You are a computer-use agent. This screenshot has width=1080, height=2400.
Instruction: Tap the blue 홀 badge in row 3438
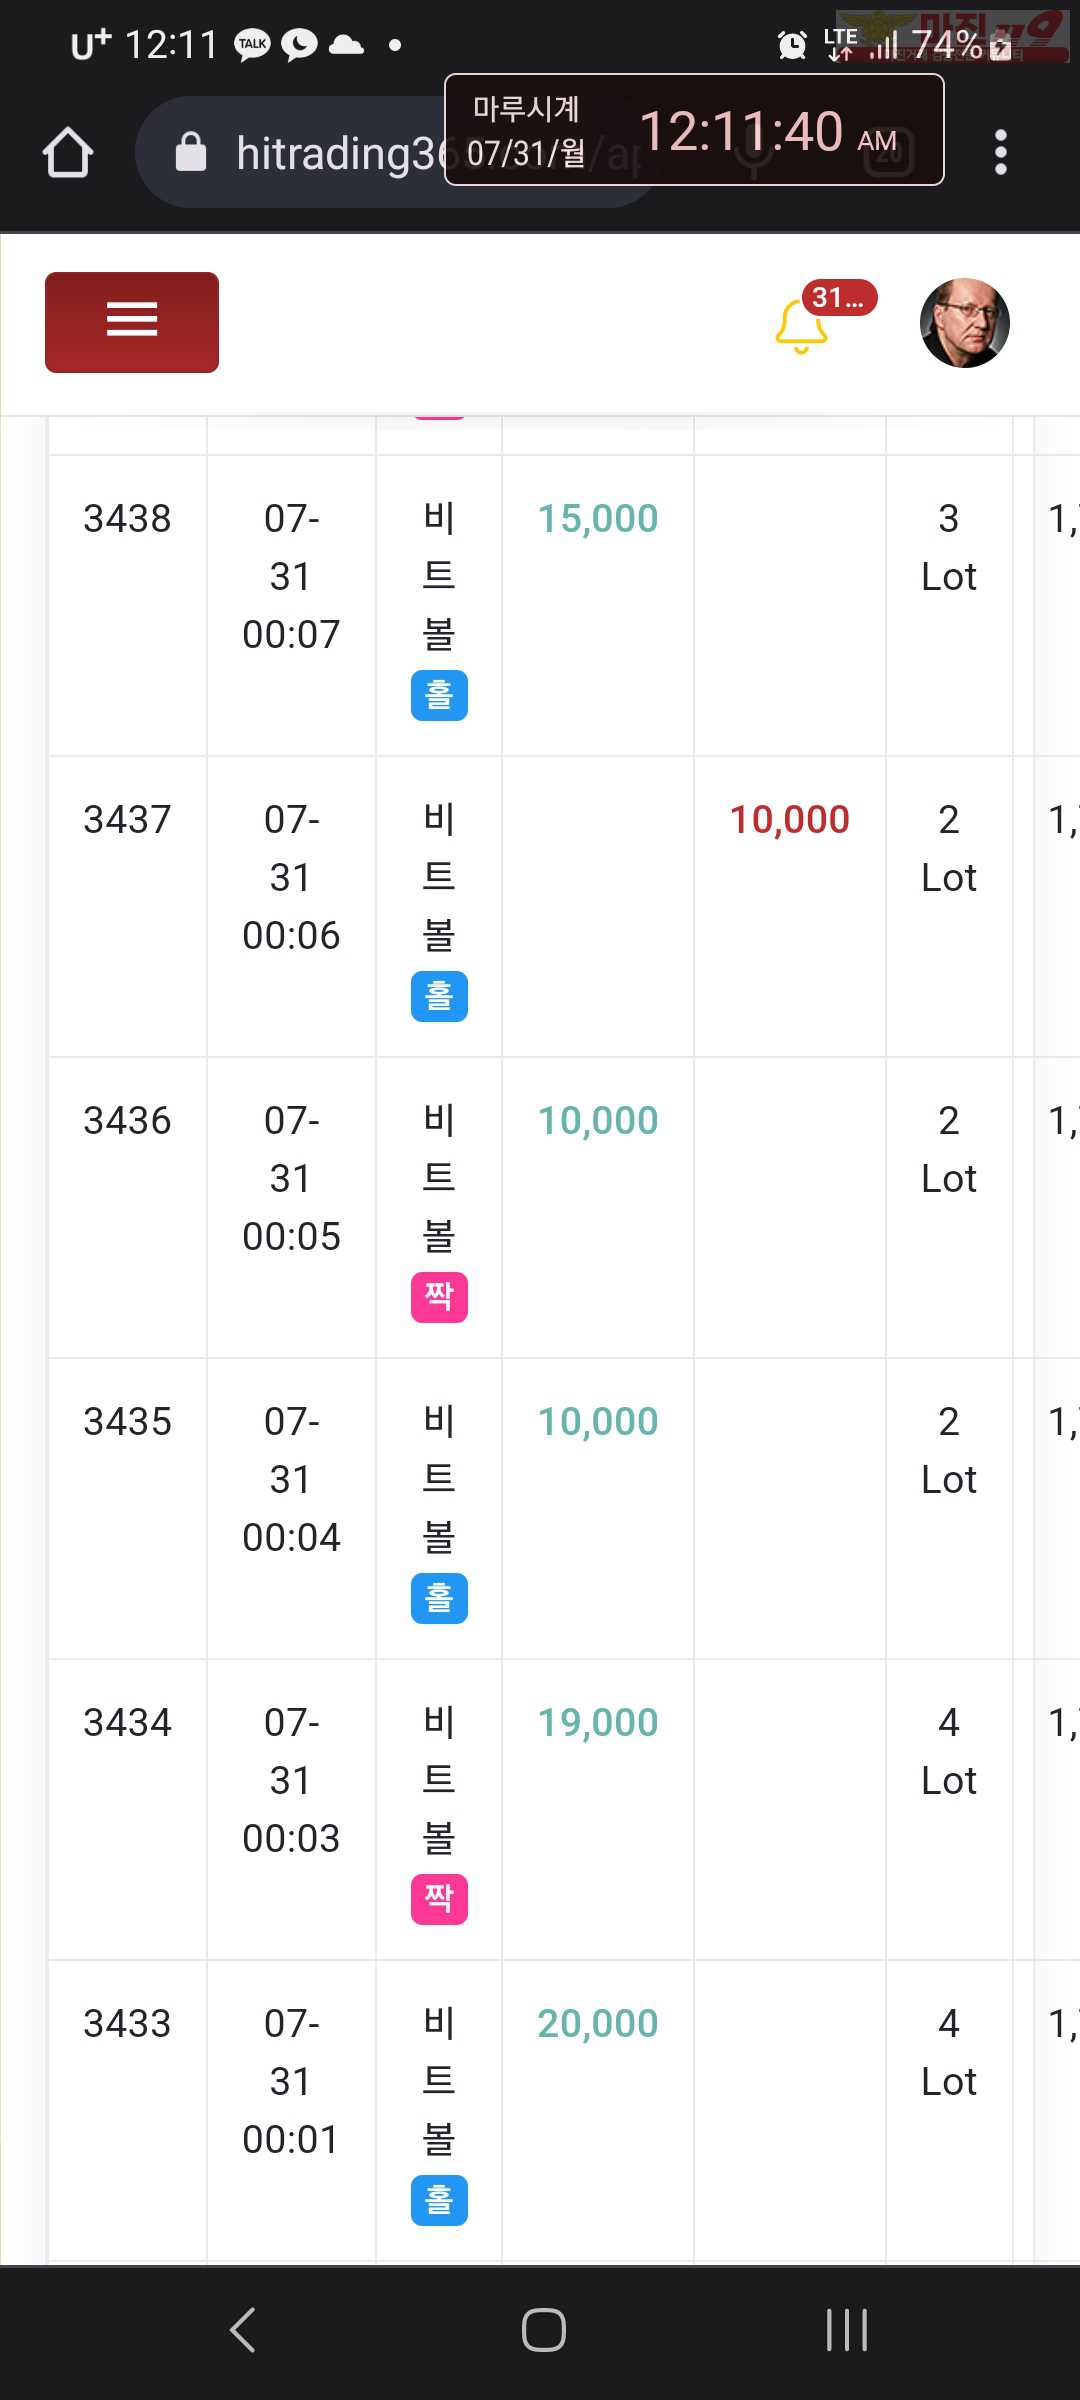pos(439,695)
